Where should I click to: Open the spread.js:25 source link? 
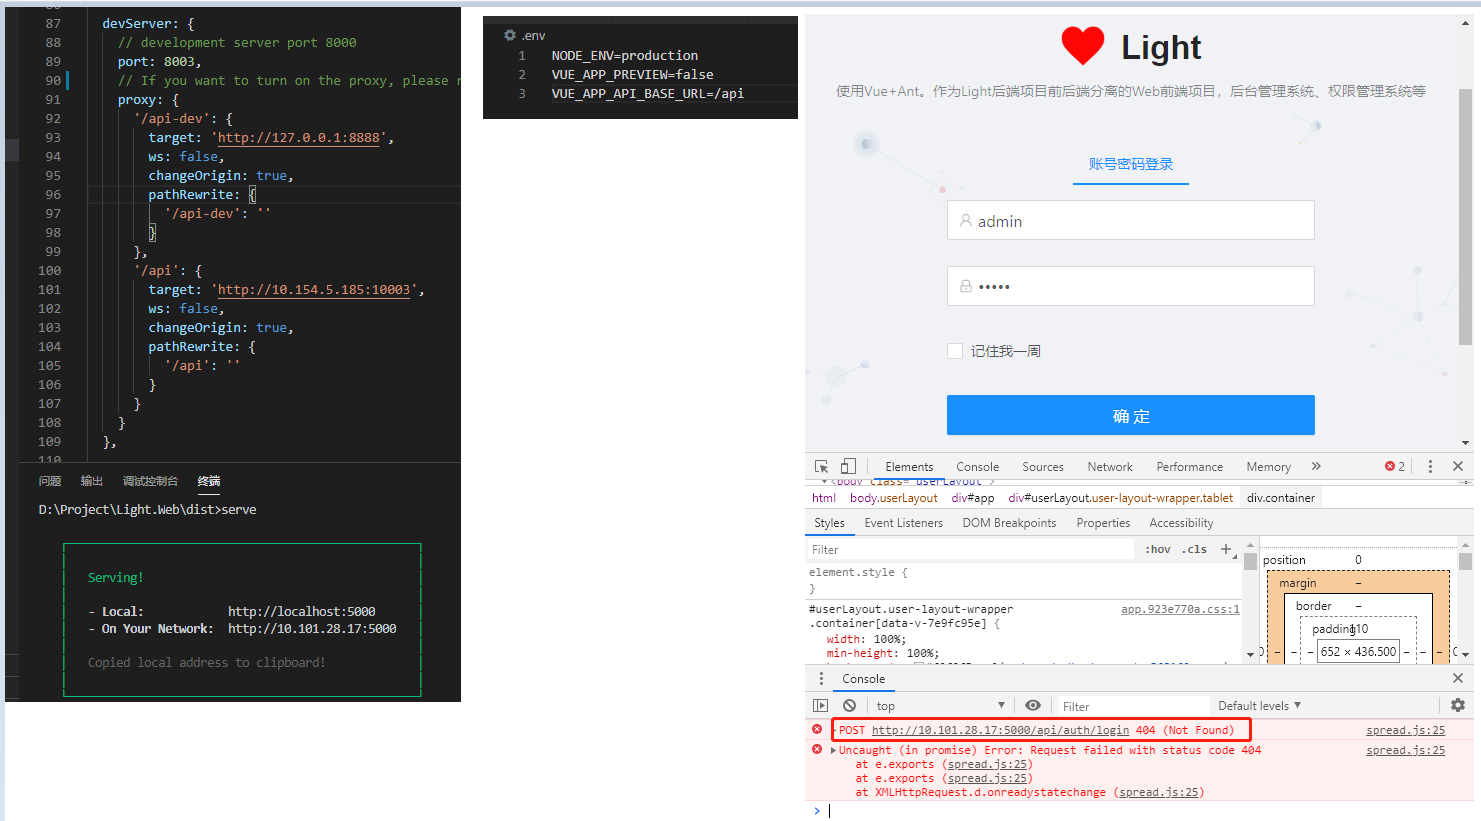pos(1405,729)
